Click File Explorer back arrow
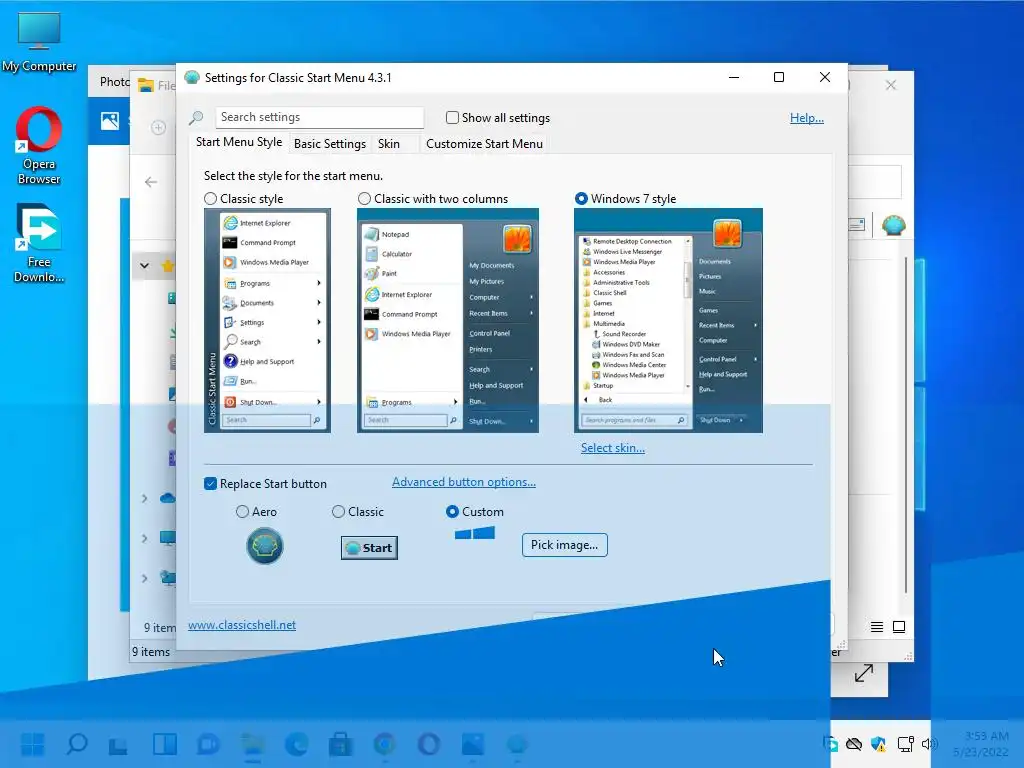The width and height of the screenshot is (1024, 768). pos(151,182)
